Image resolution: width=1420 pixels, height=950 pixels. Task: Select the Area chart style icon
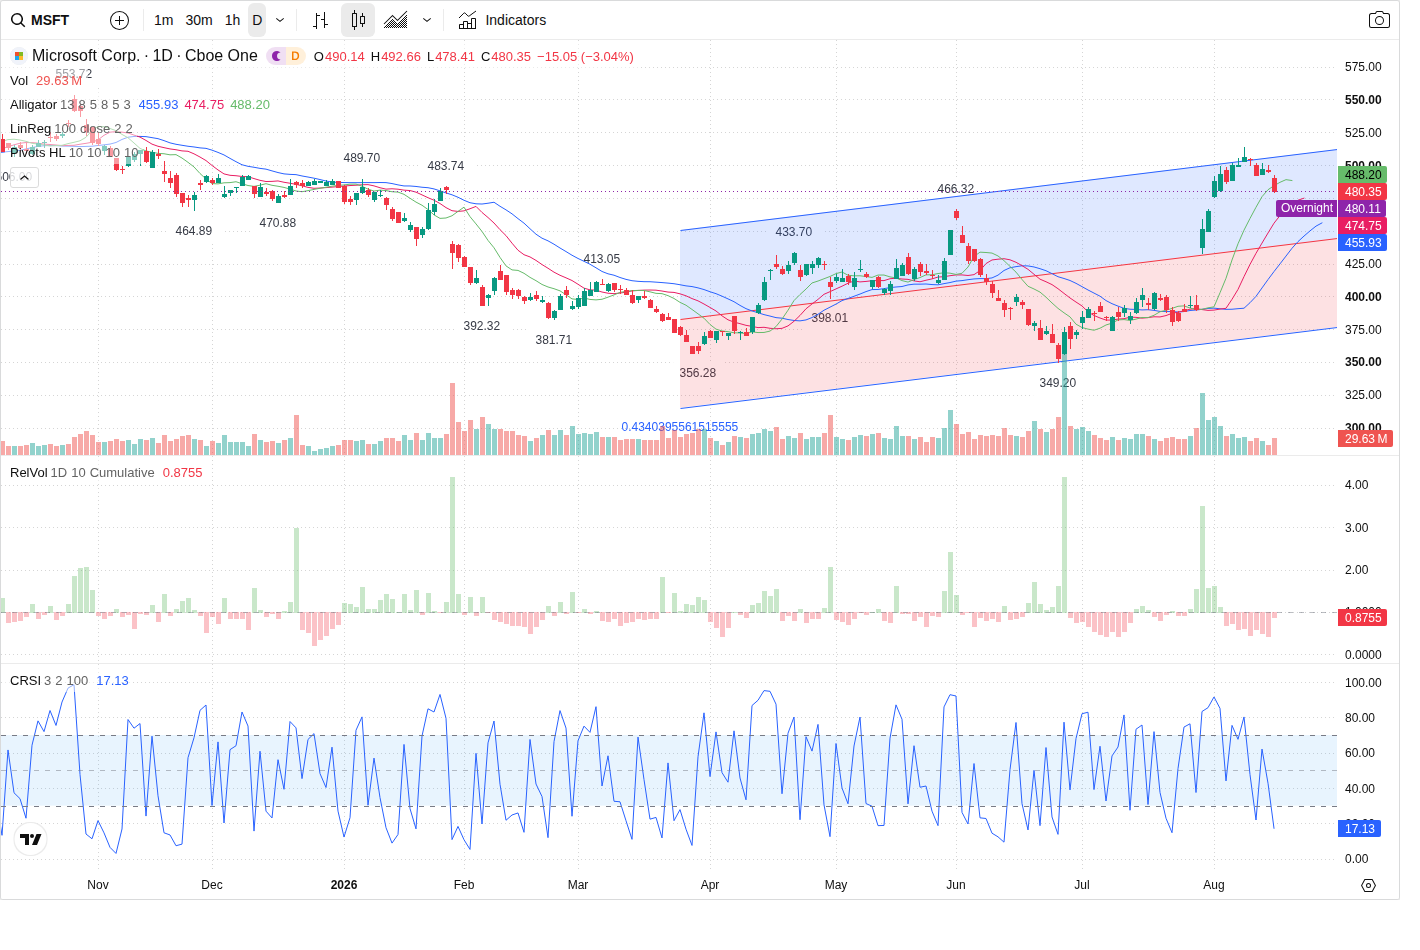396,20
